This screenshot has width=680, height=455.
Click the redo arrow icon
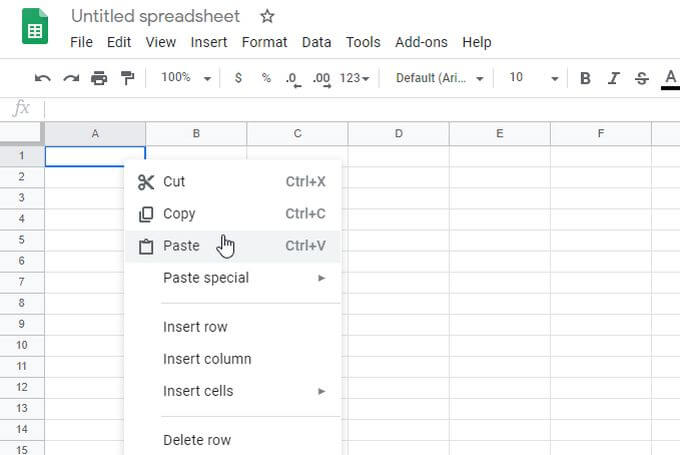[x=71, y=78]
